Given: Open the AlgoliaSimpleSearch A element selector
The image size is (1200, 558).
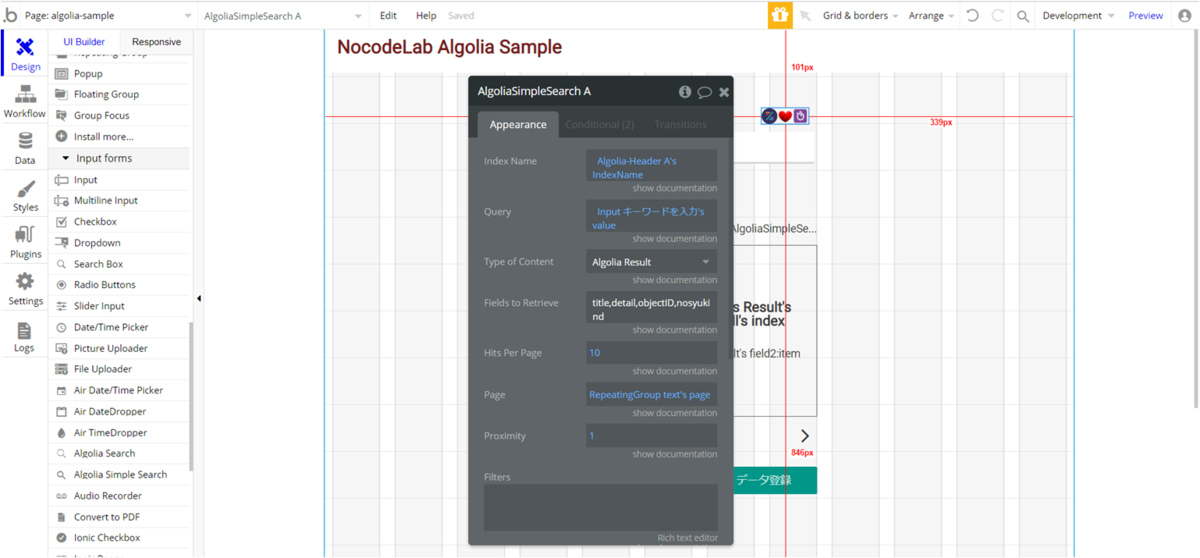Looking at the screenshot, I should (283, 16).
